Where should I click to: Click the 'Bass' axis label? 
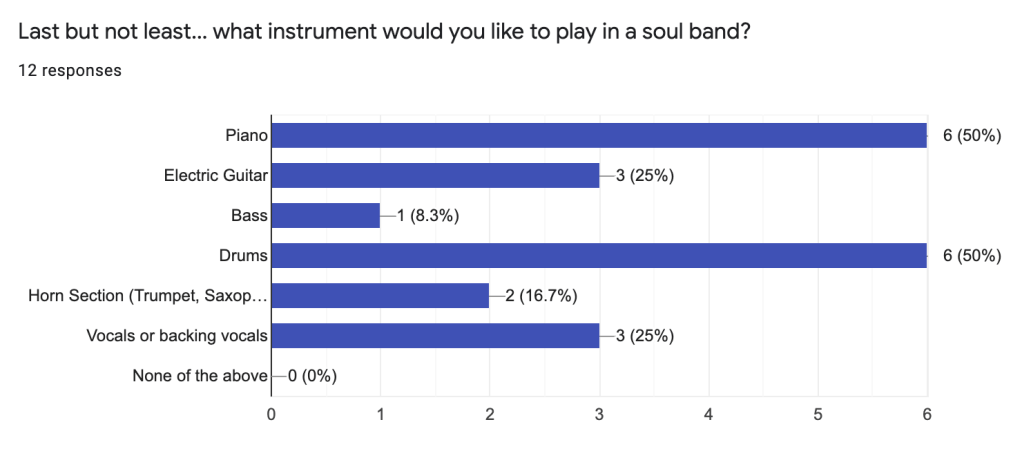tap(250, 216)
